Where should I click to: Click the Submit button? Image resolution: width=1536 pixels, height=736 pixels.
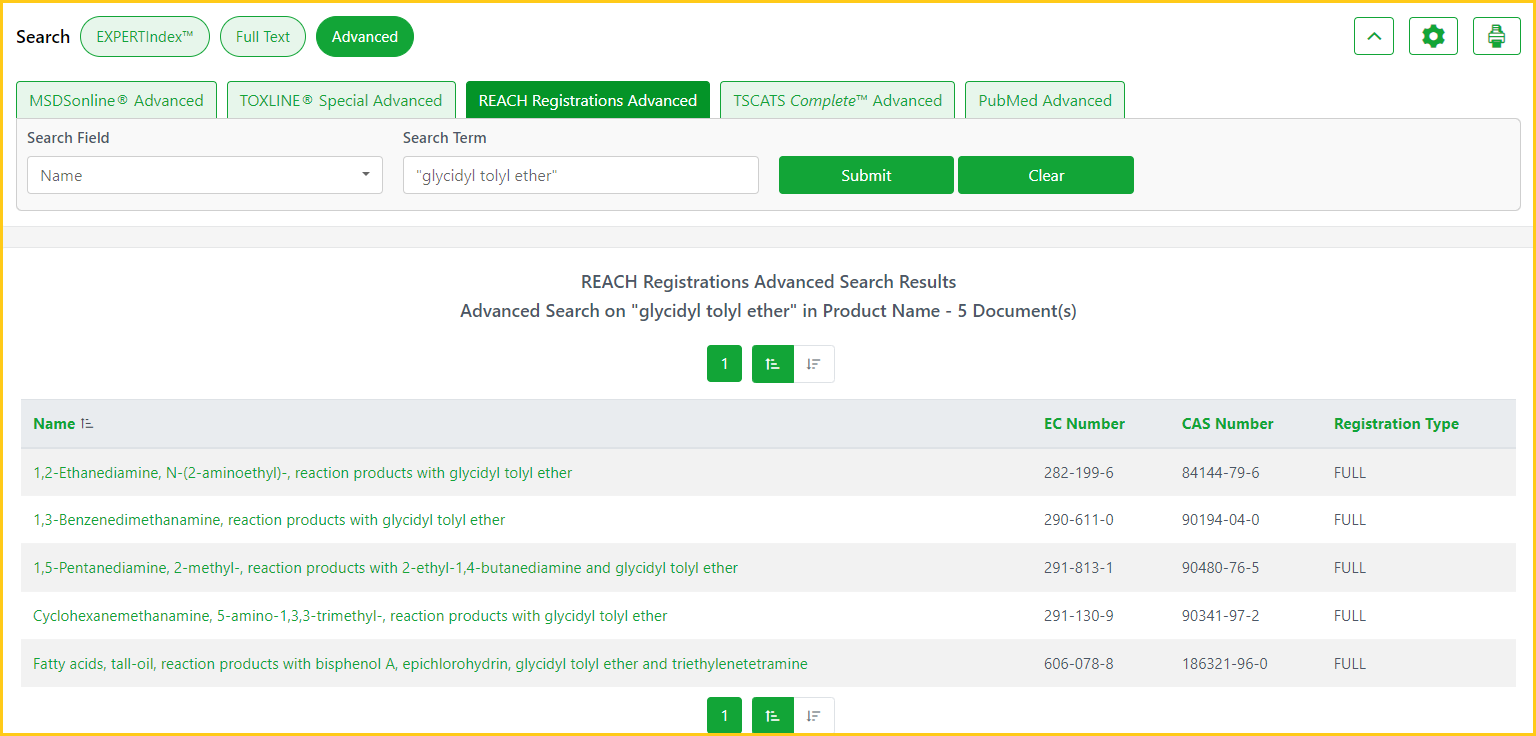pyautogui.click(x=865, y=175)
